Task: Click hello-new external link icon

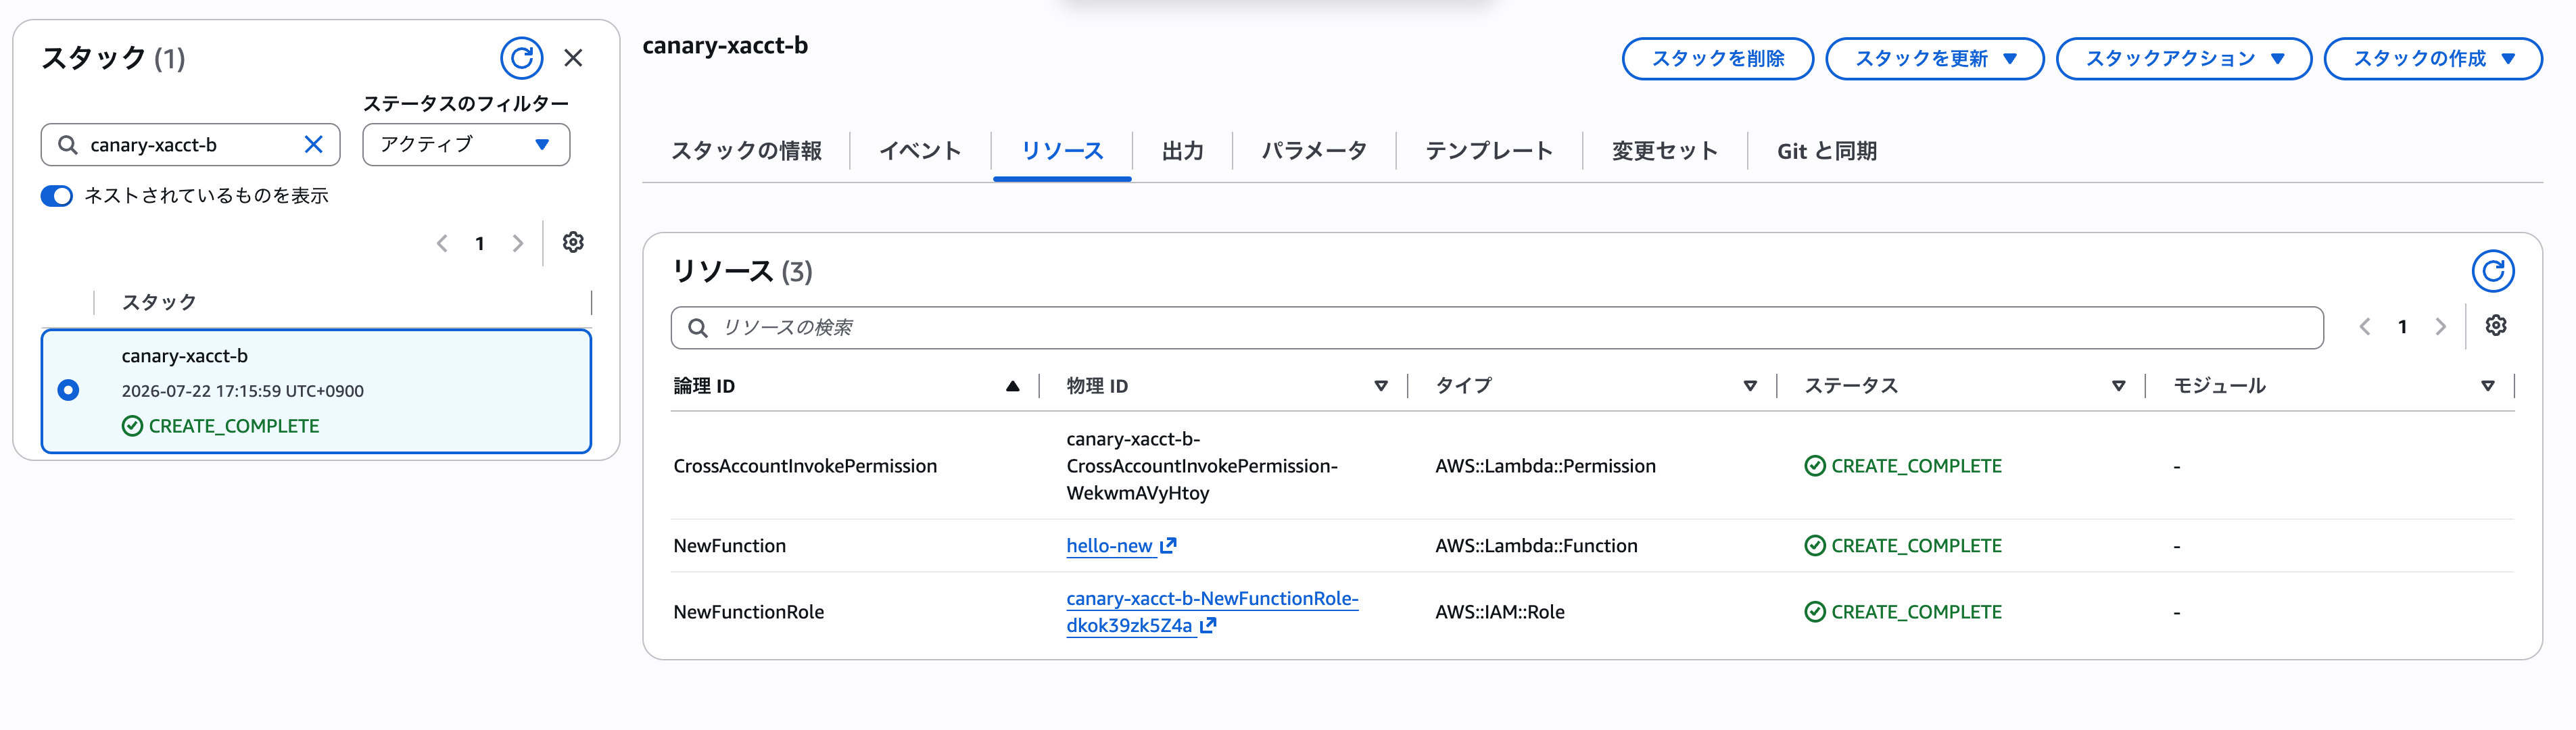Action: [x=1168, y=545]
